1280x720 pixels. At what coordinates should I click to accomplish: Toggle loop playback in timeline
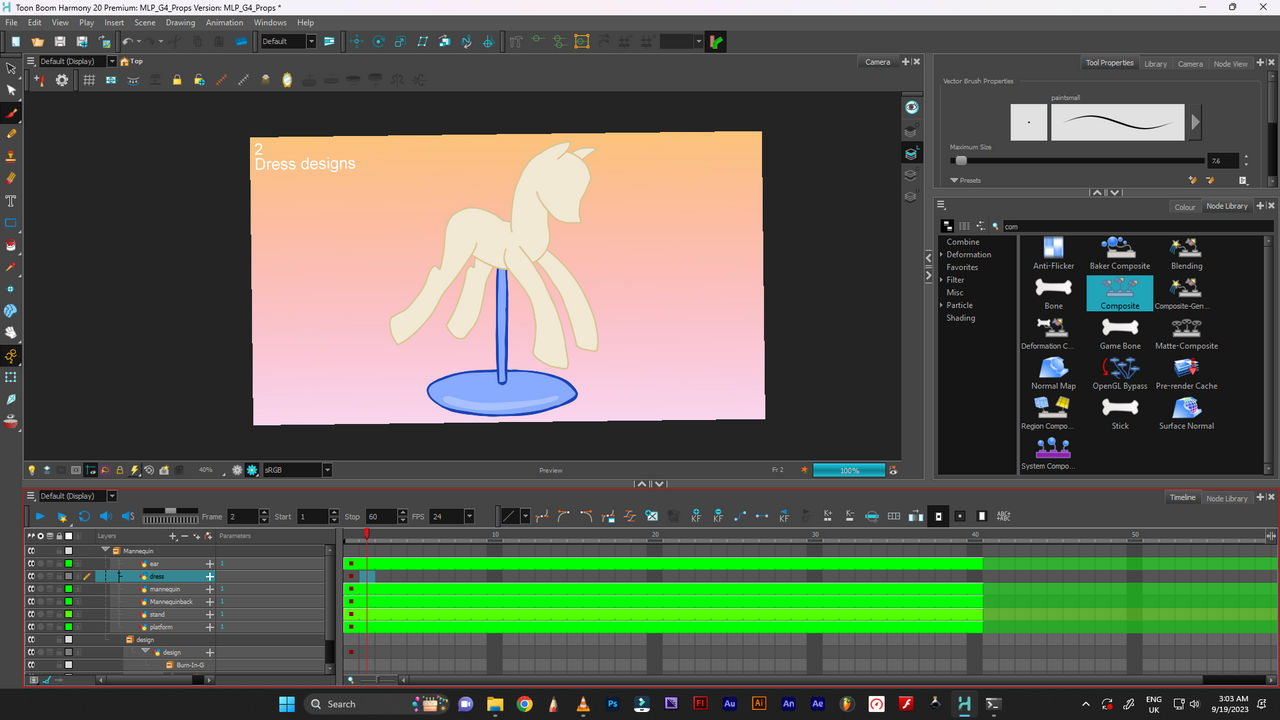tap(84, 516)
